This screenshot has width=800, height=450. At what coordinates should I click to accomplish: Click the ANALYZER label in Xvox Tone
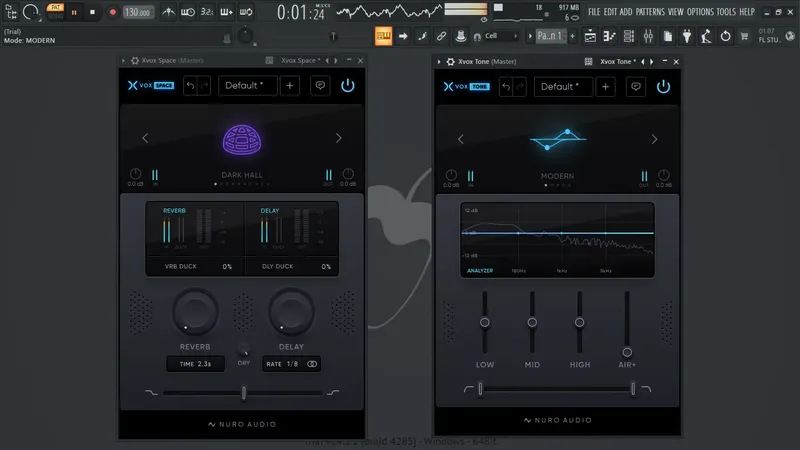pos(480,270)
